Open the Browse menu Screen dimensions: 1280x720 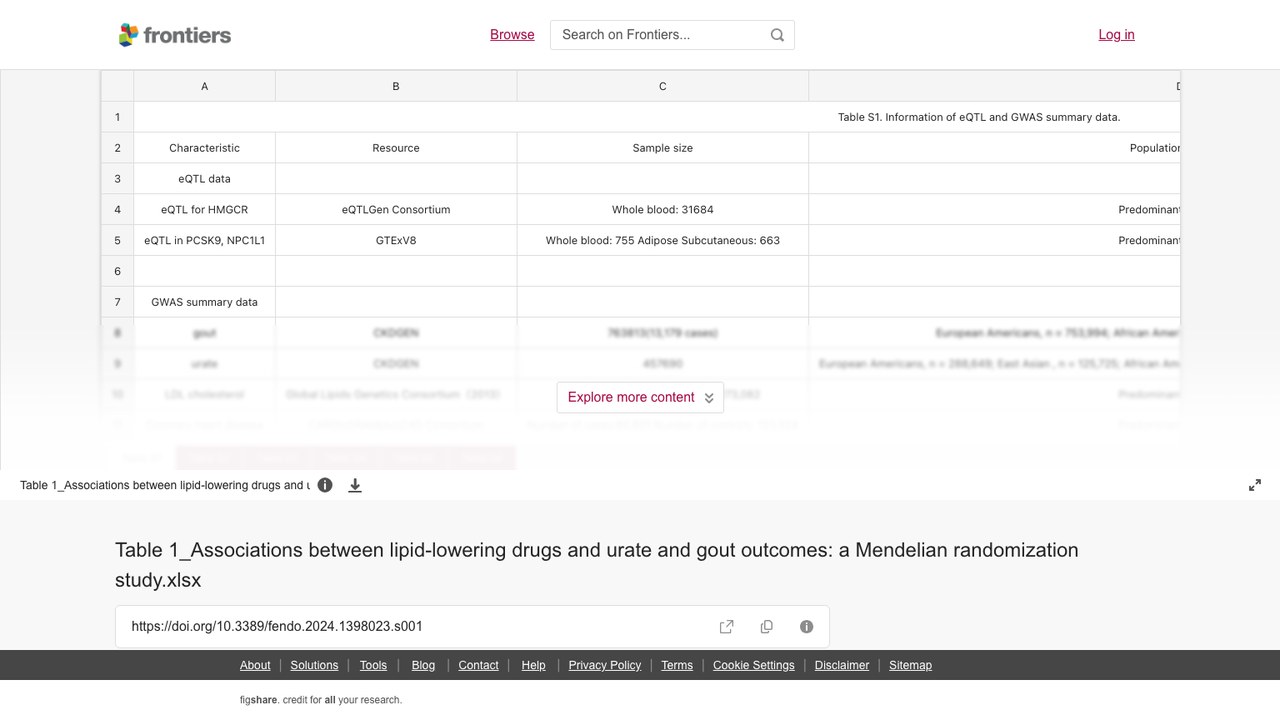tap(512, 35)
